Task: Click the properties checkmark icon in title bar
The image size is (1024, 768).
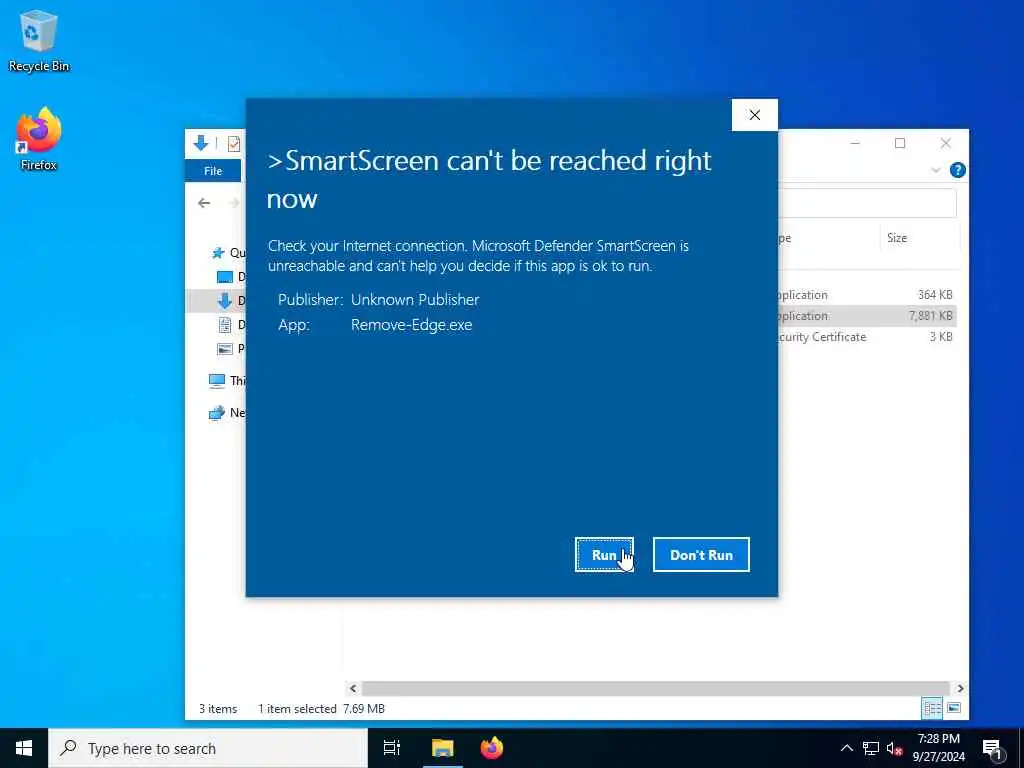Action: click(234, 144)
